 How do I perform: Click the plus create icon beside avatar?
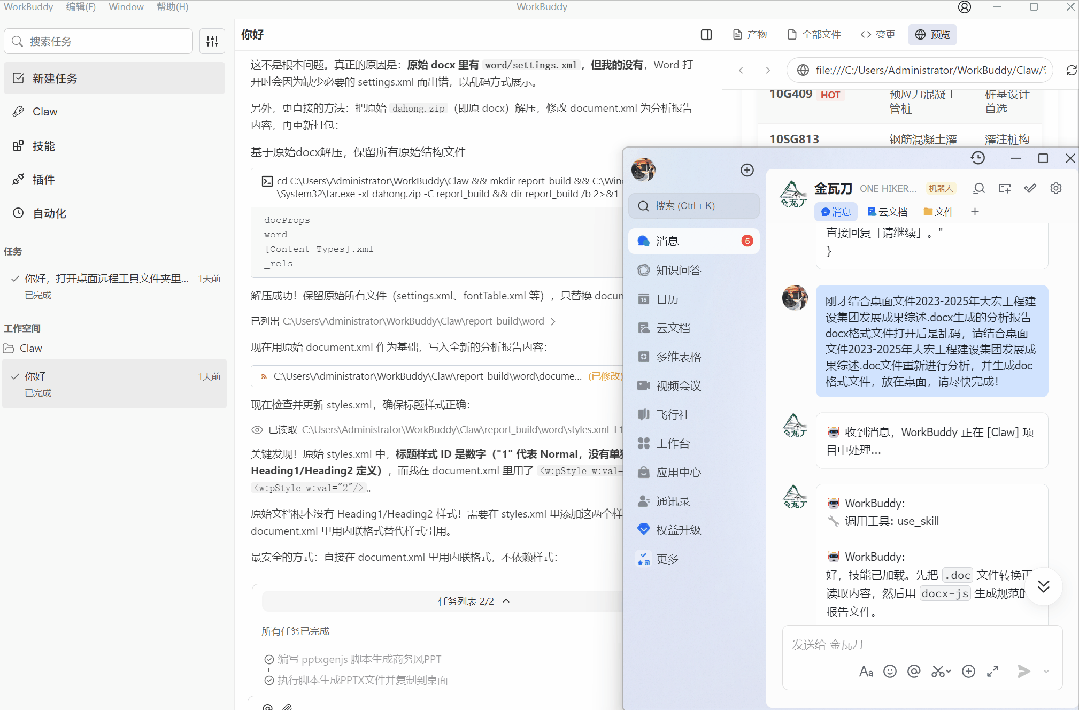747,170
